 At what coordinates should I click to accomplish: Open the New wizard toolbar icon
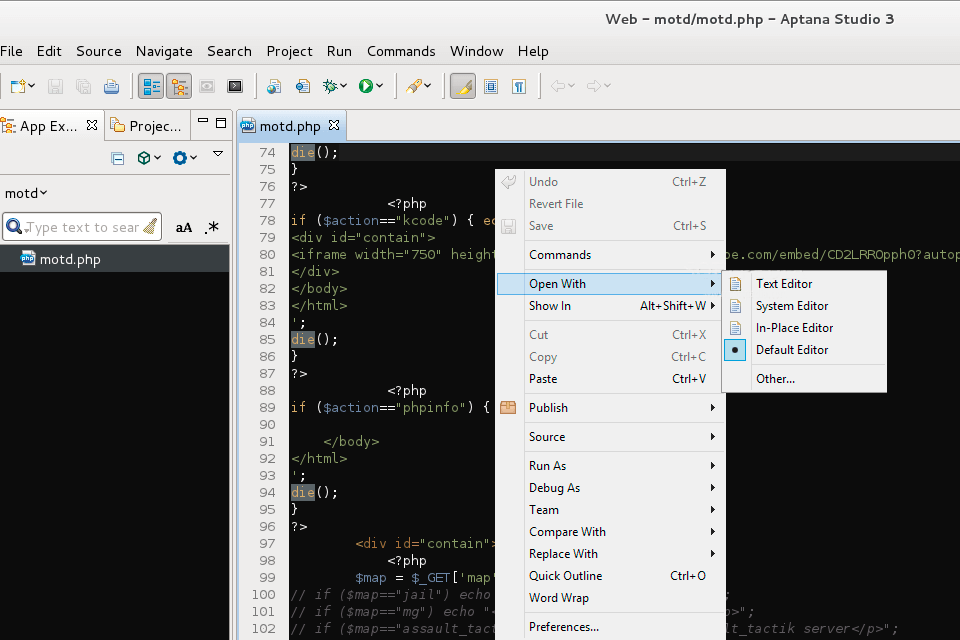pos(18,86)
